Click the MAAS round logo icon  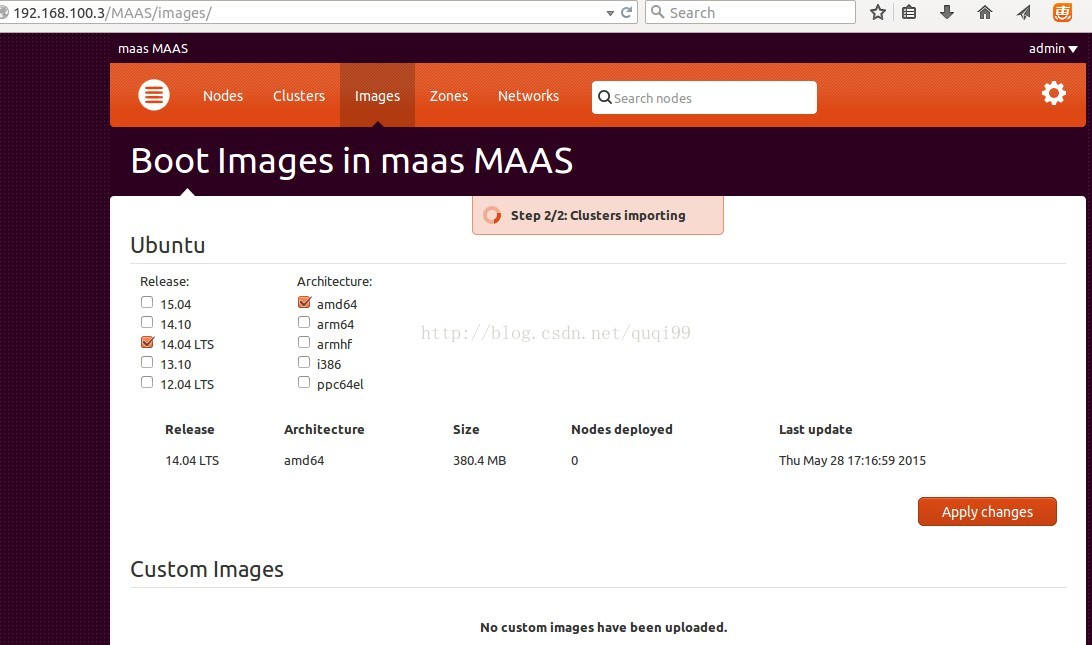154,95
